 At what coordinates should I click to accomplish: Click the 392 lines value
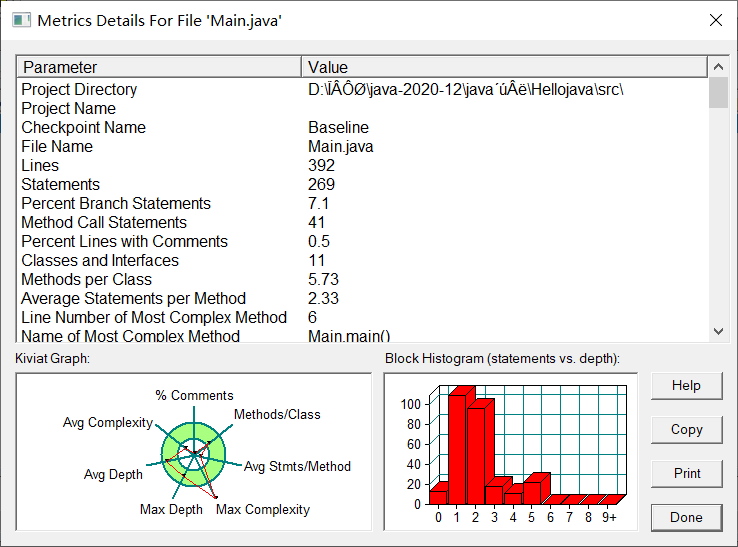pyautogui.click(x=321, y=165)
